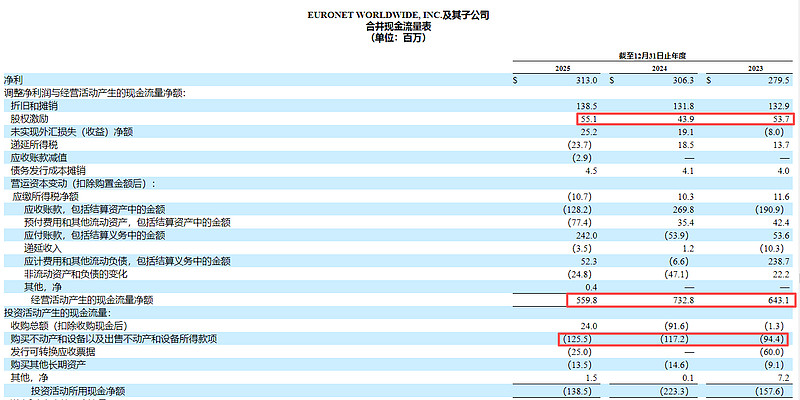Click the 递延收入 row label

(42, 248)
